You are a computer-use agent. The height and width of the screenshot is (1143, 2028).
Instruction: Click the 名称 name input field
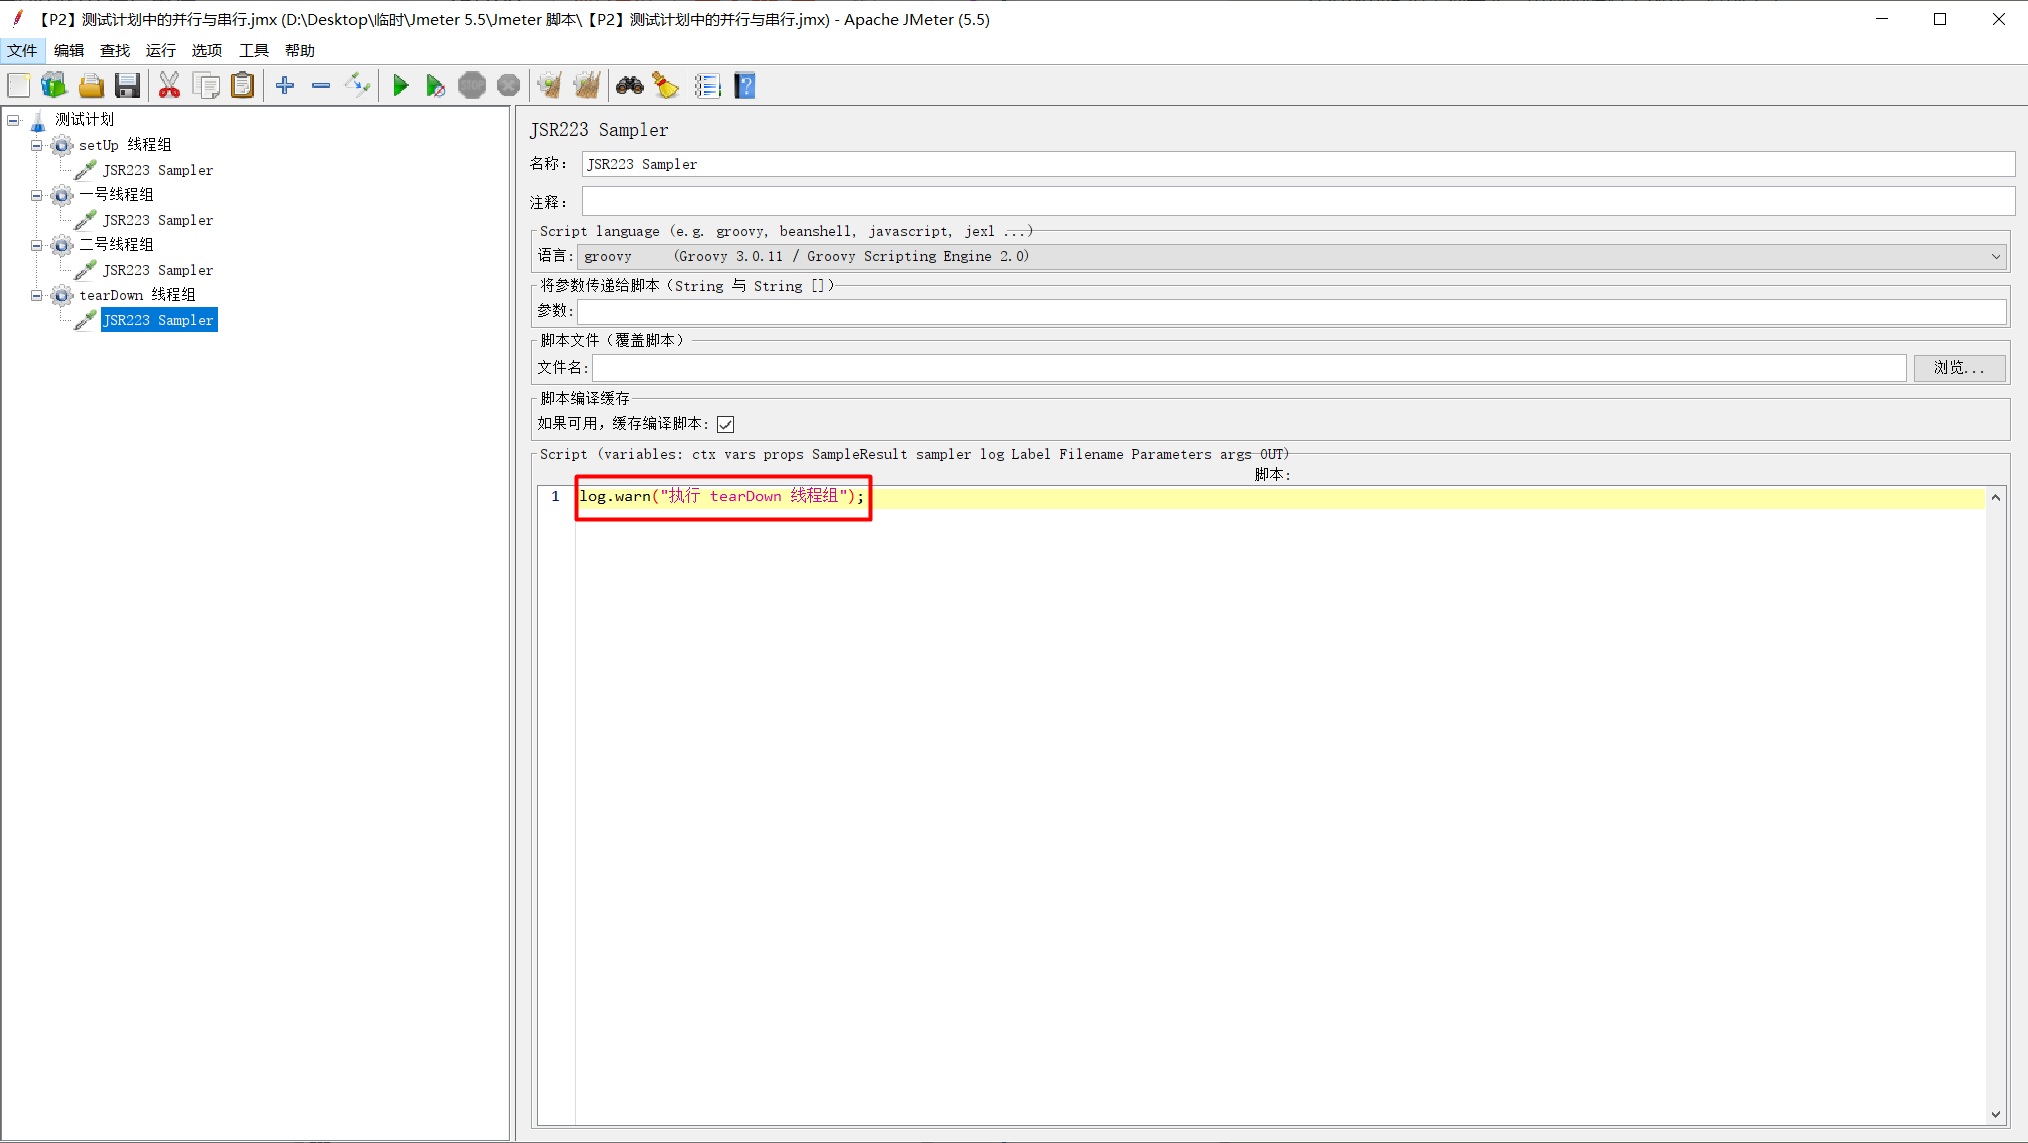[x=1298, y=164]
